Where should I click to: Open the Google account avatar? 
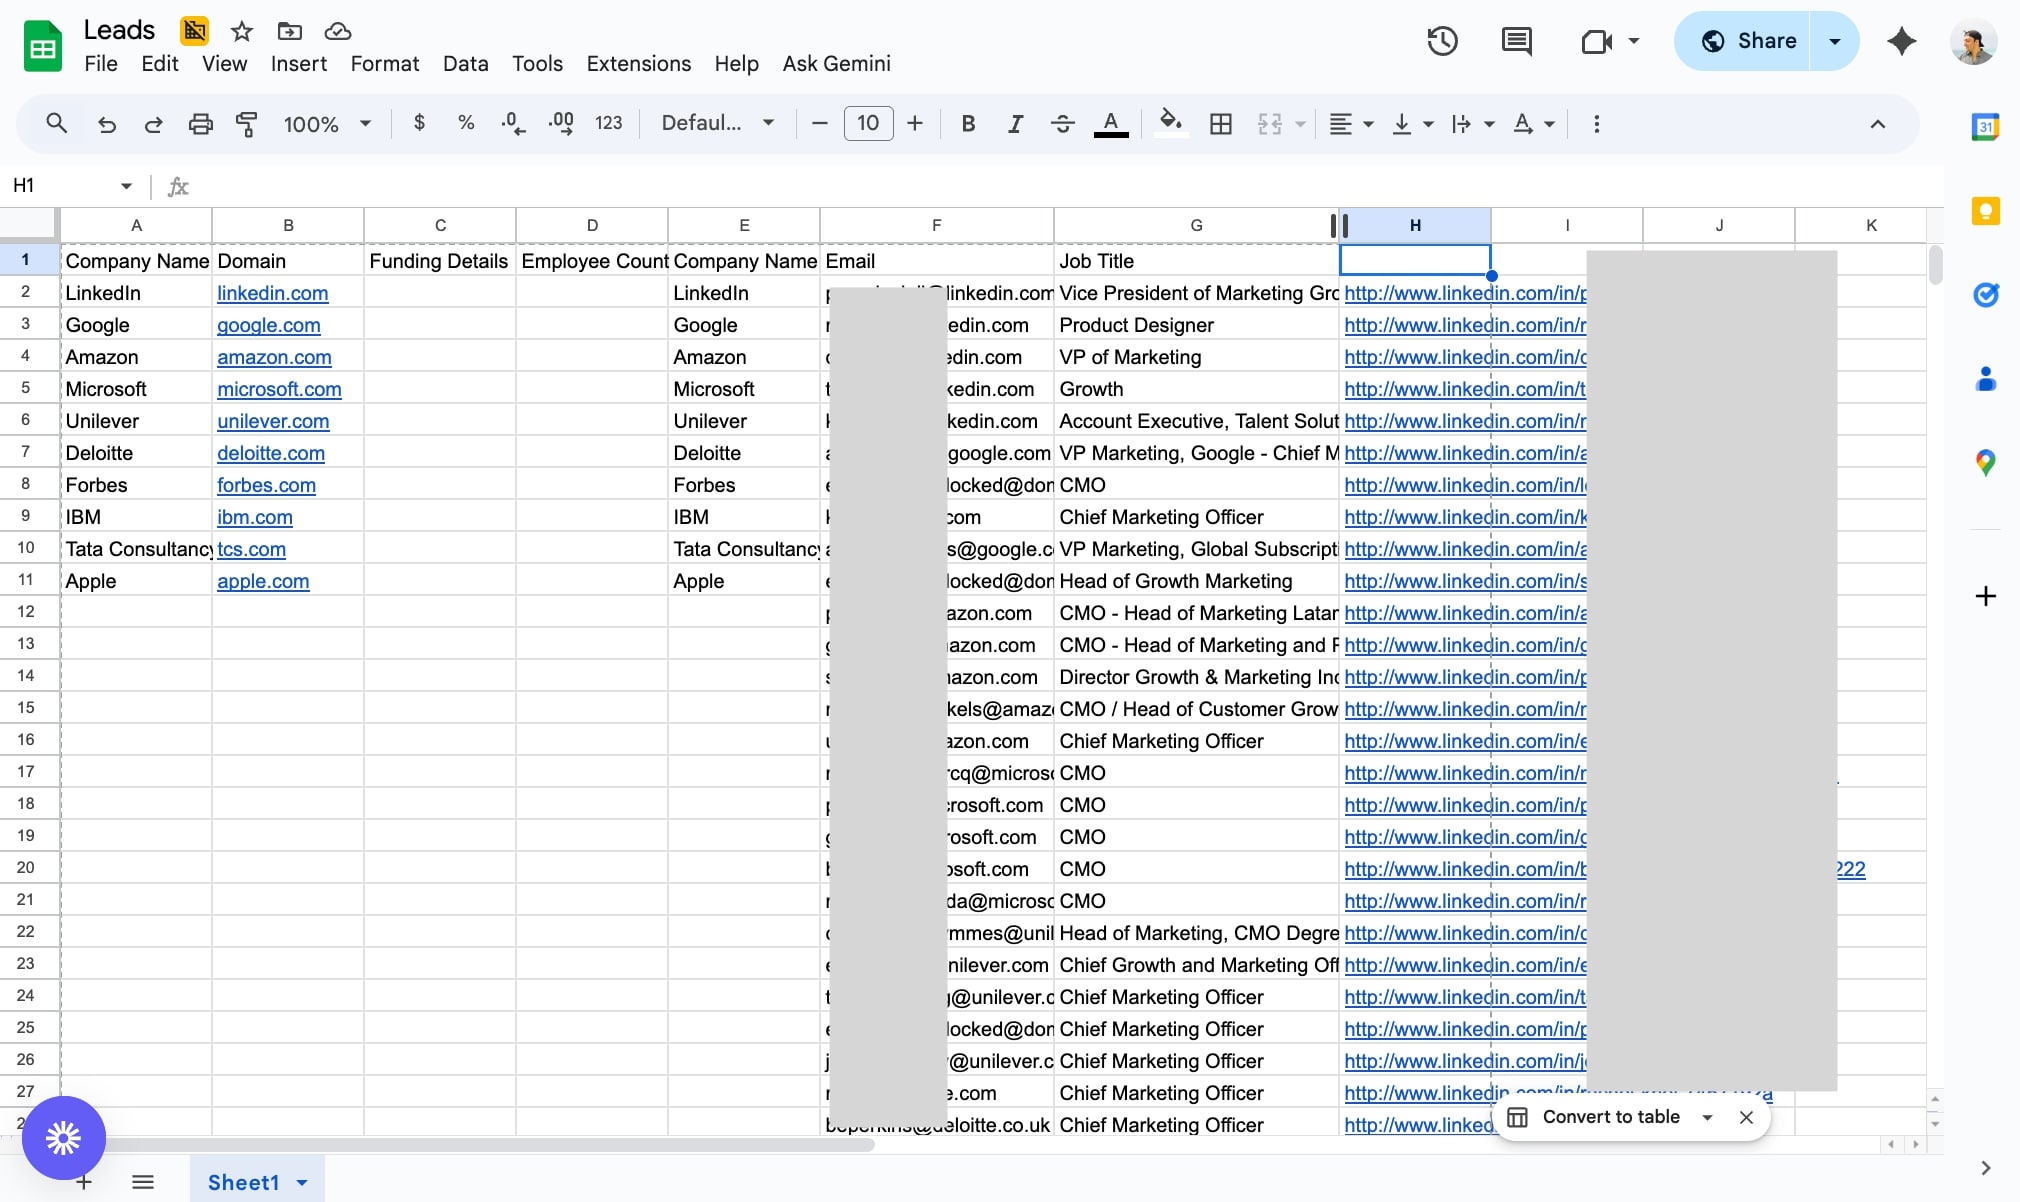[1974, 41]
